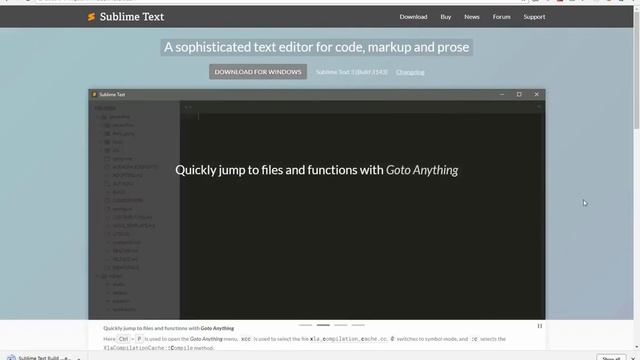Open the Changelog link
Screen dimensions: 640x360
pyautogui.click(x=410, y=72)
